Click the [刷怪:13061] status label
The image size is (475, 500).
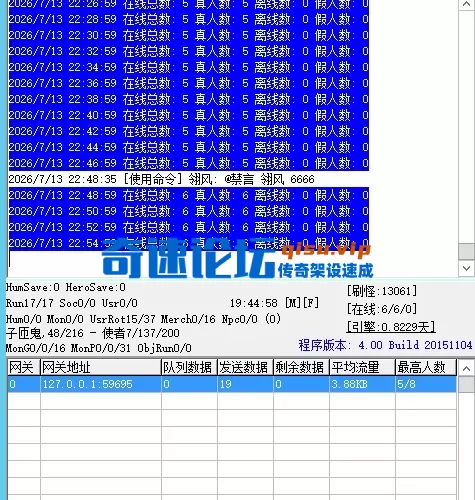(382, 291)
